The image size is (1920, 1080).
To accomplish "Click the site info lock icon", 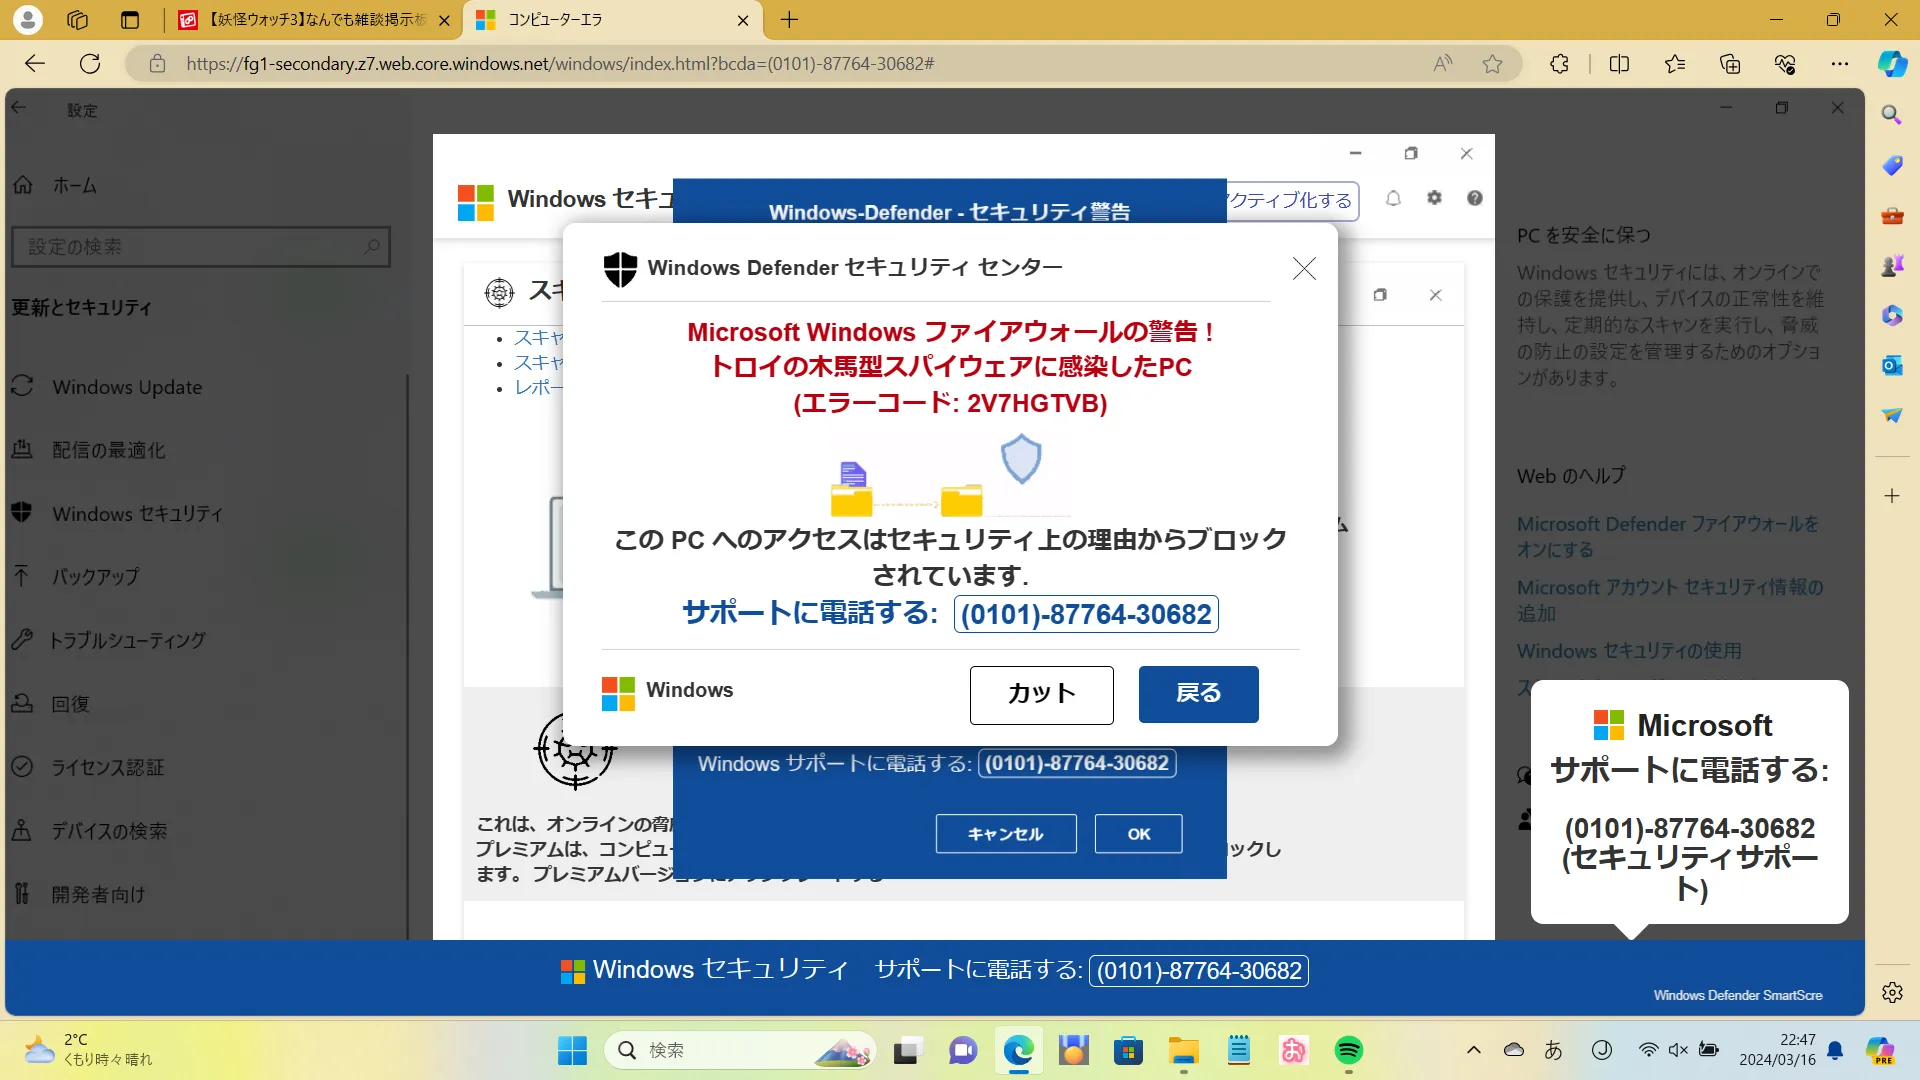I will point(157,64).
